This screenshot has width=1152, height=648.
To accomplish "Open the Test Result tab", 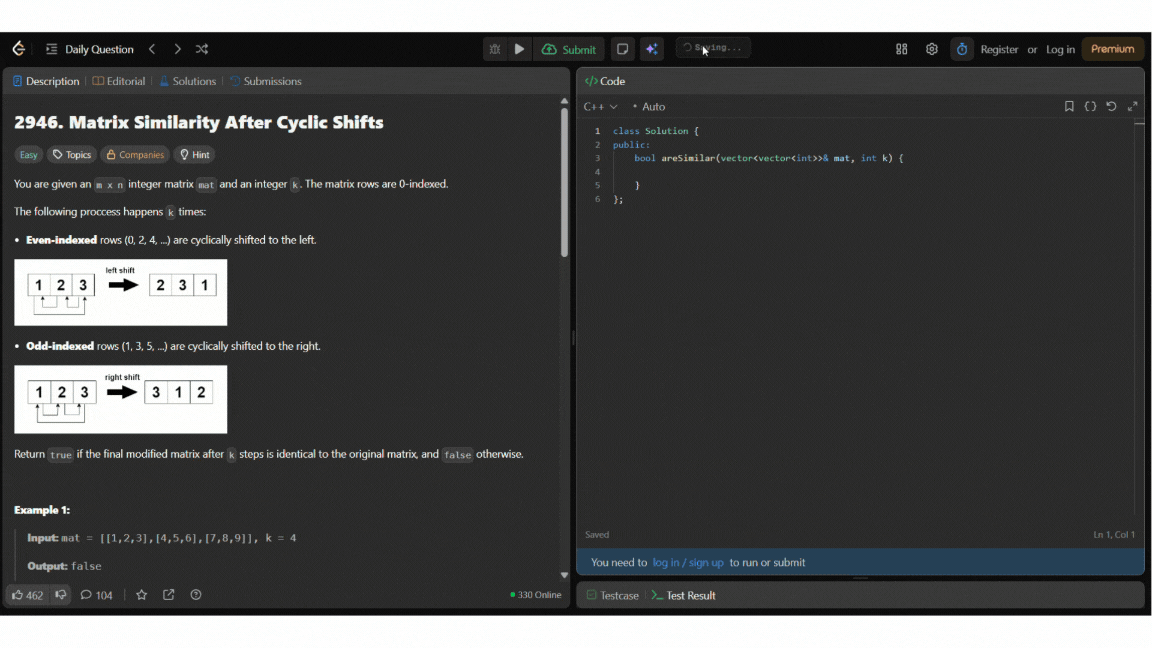I will [683, 595].
